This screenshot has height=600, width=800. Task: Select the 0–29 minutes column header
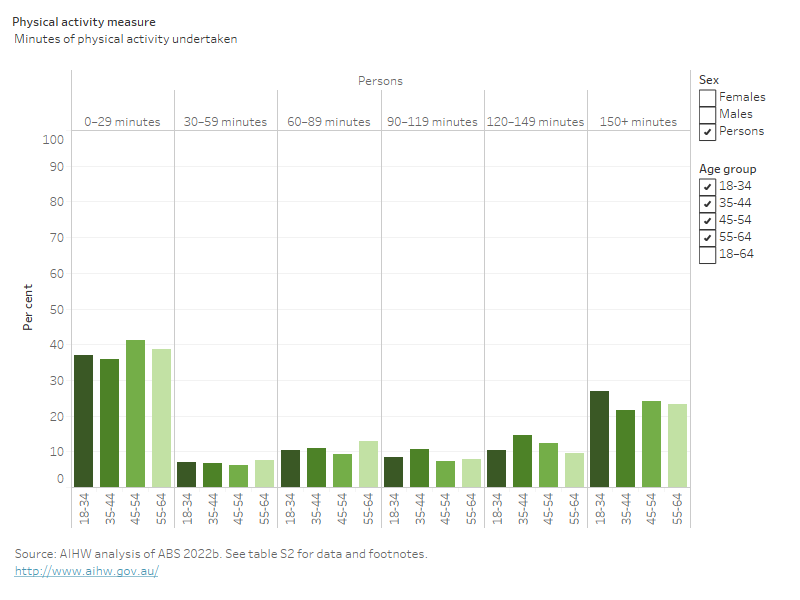(122, 122)
